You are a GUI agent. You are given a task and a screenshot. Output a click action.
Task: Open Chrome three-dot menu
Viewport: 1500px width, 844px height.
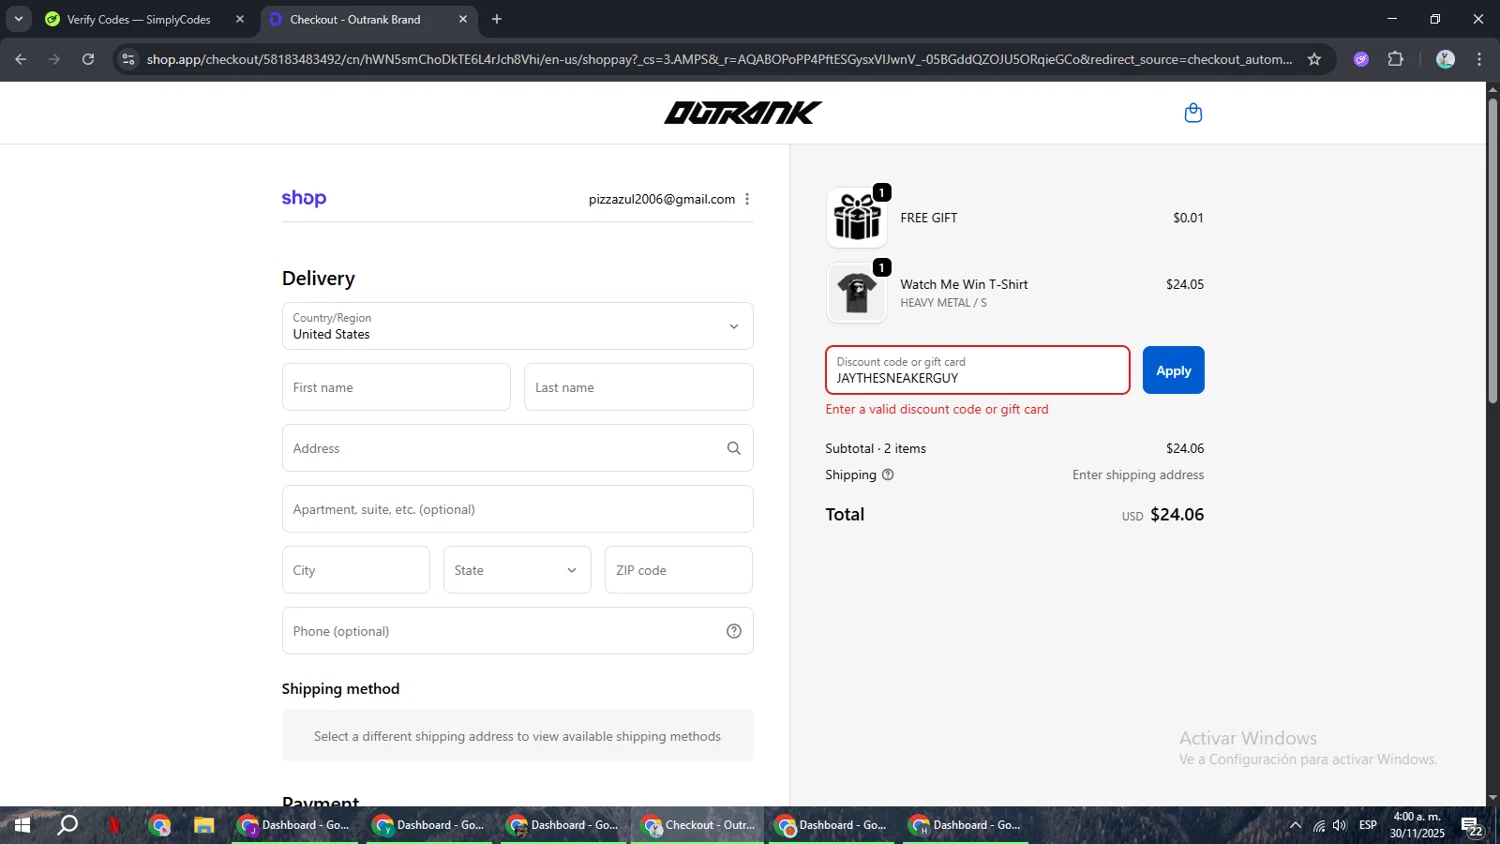point(1480,59)
